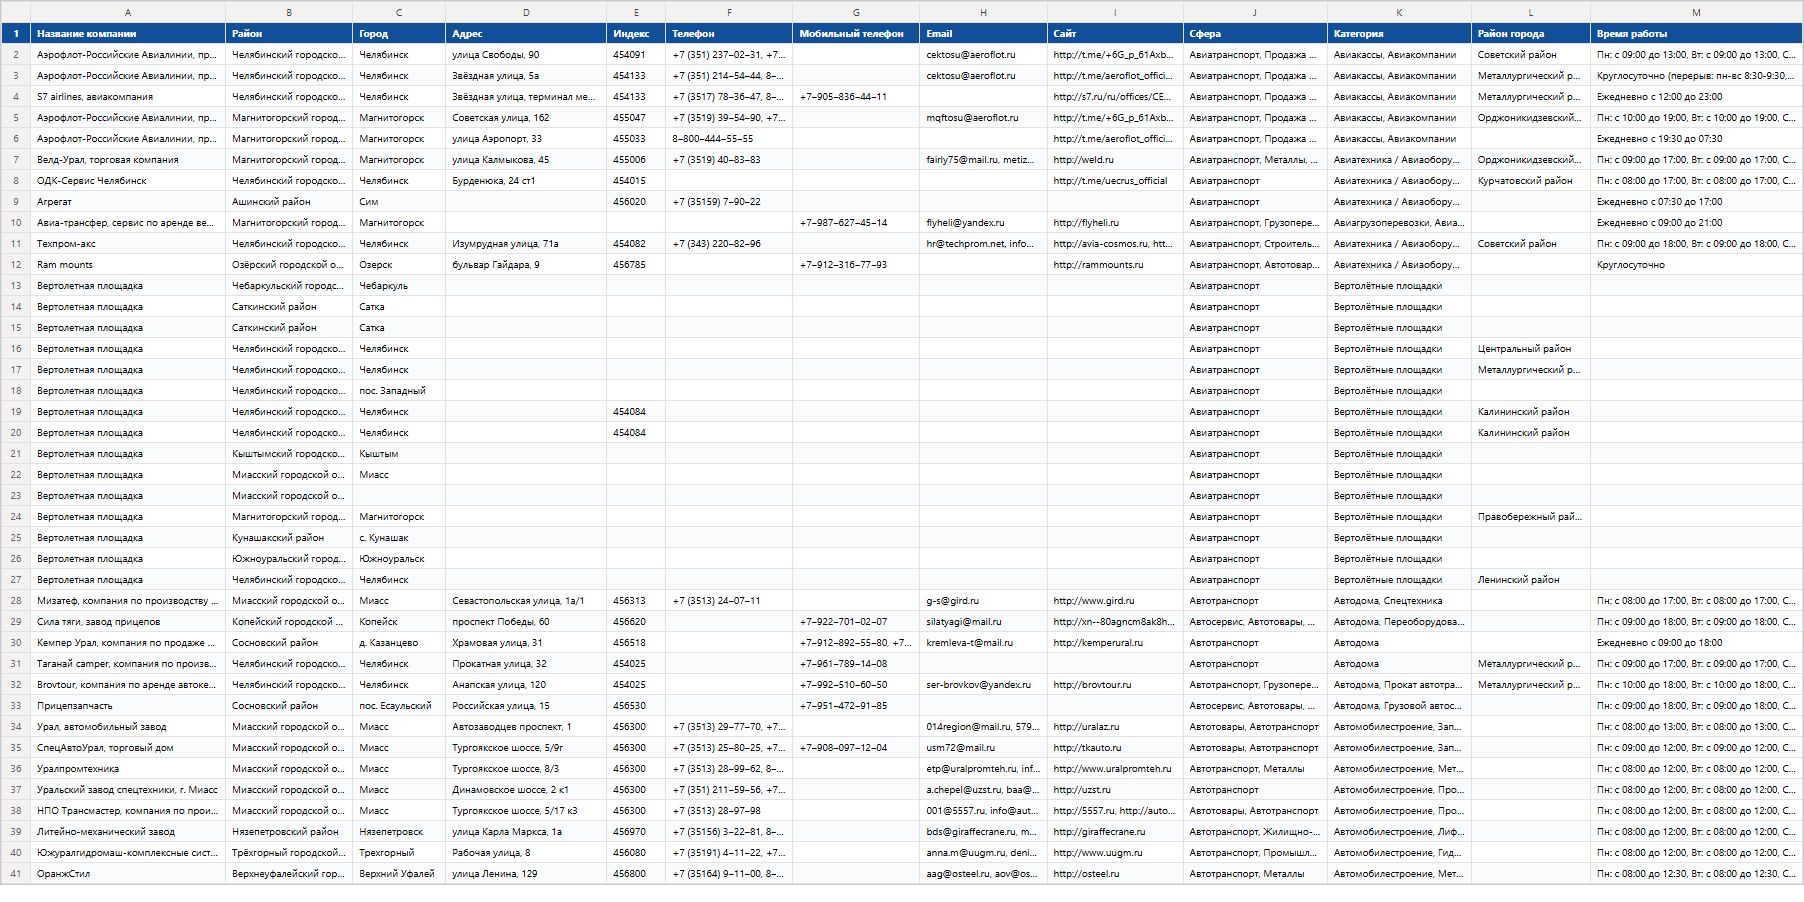Click the city cell 'Чебаркуль'
Screen dimensions: 1804x902
(399, 285)
